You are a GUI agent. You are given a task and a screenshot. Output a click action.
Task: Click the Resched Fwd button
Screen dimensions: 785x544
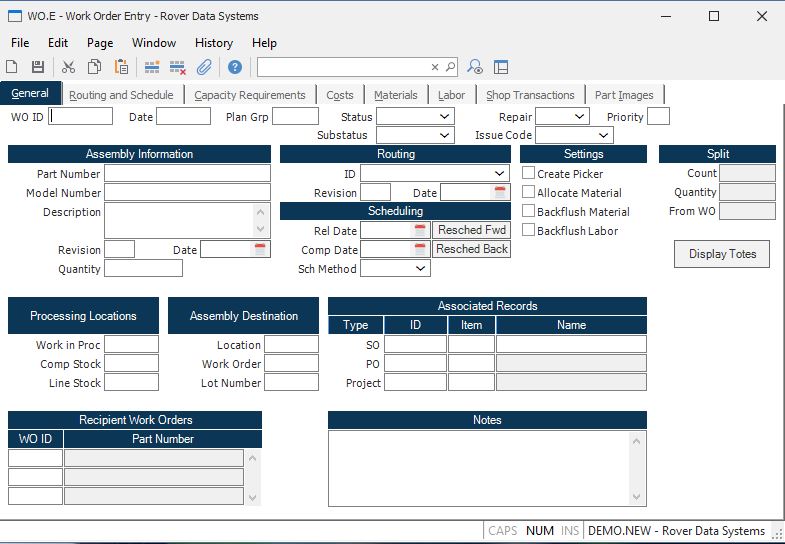[x=471, y=230]
